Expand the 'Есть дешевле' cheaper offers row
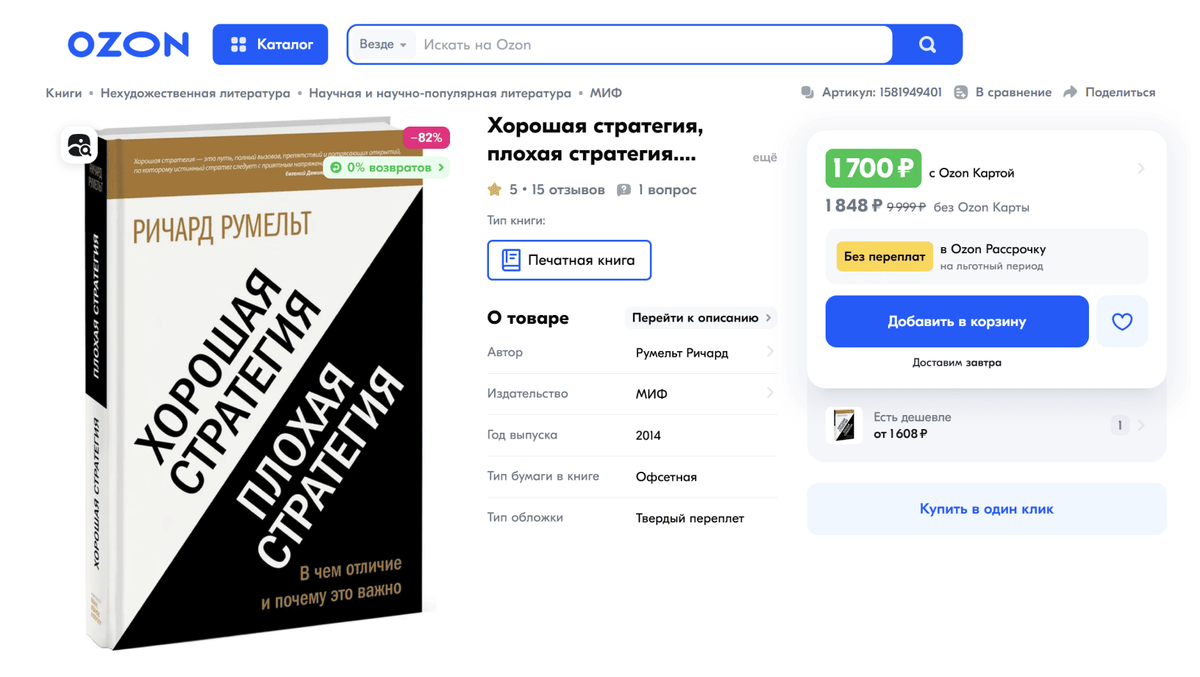This screenshot has width=1200, height=677. 986,425
